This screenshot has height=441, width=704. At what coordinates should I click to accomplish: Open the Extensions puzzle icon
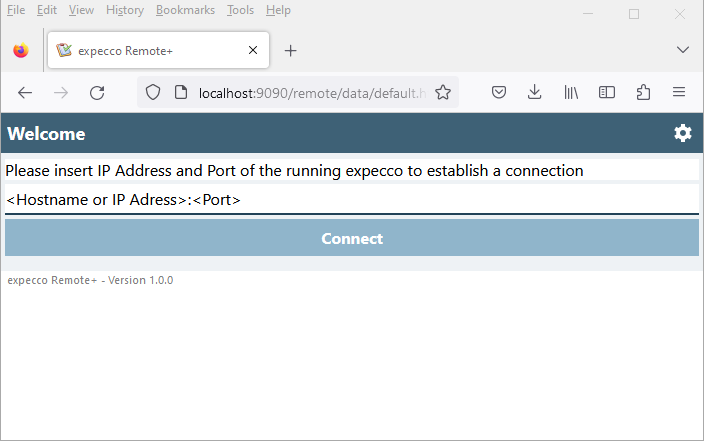pyautogui.click(x=643, y=92)
